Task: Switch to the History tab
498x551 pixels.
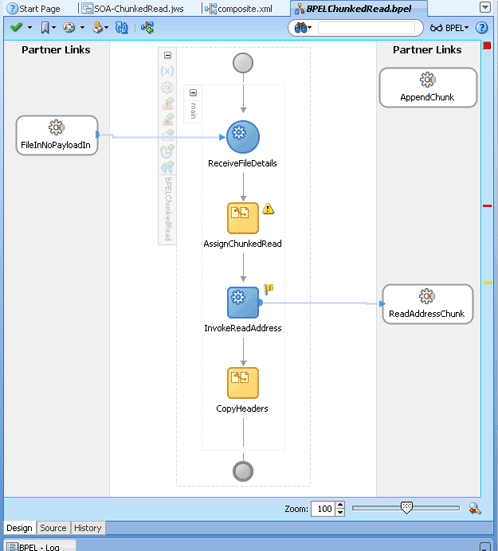Action: coord(88,528)
